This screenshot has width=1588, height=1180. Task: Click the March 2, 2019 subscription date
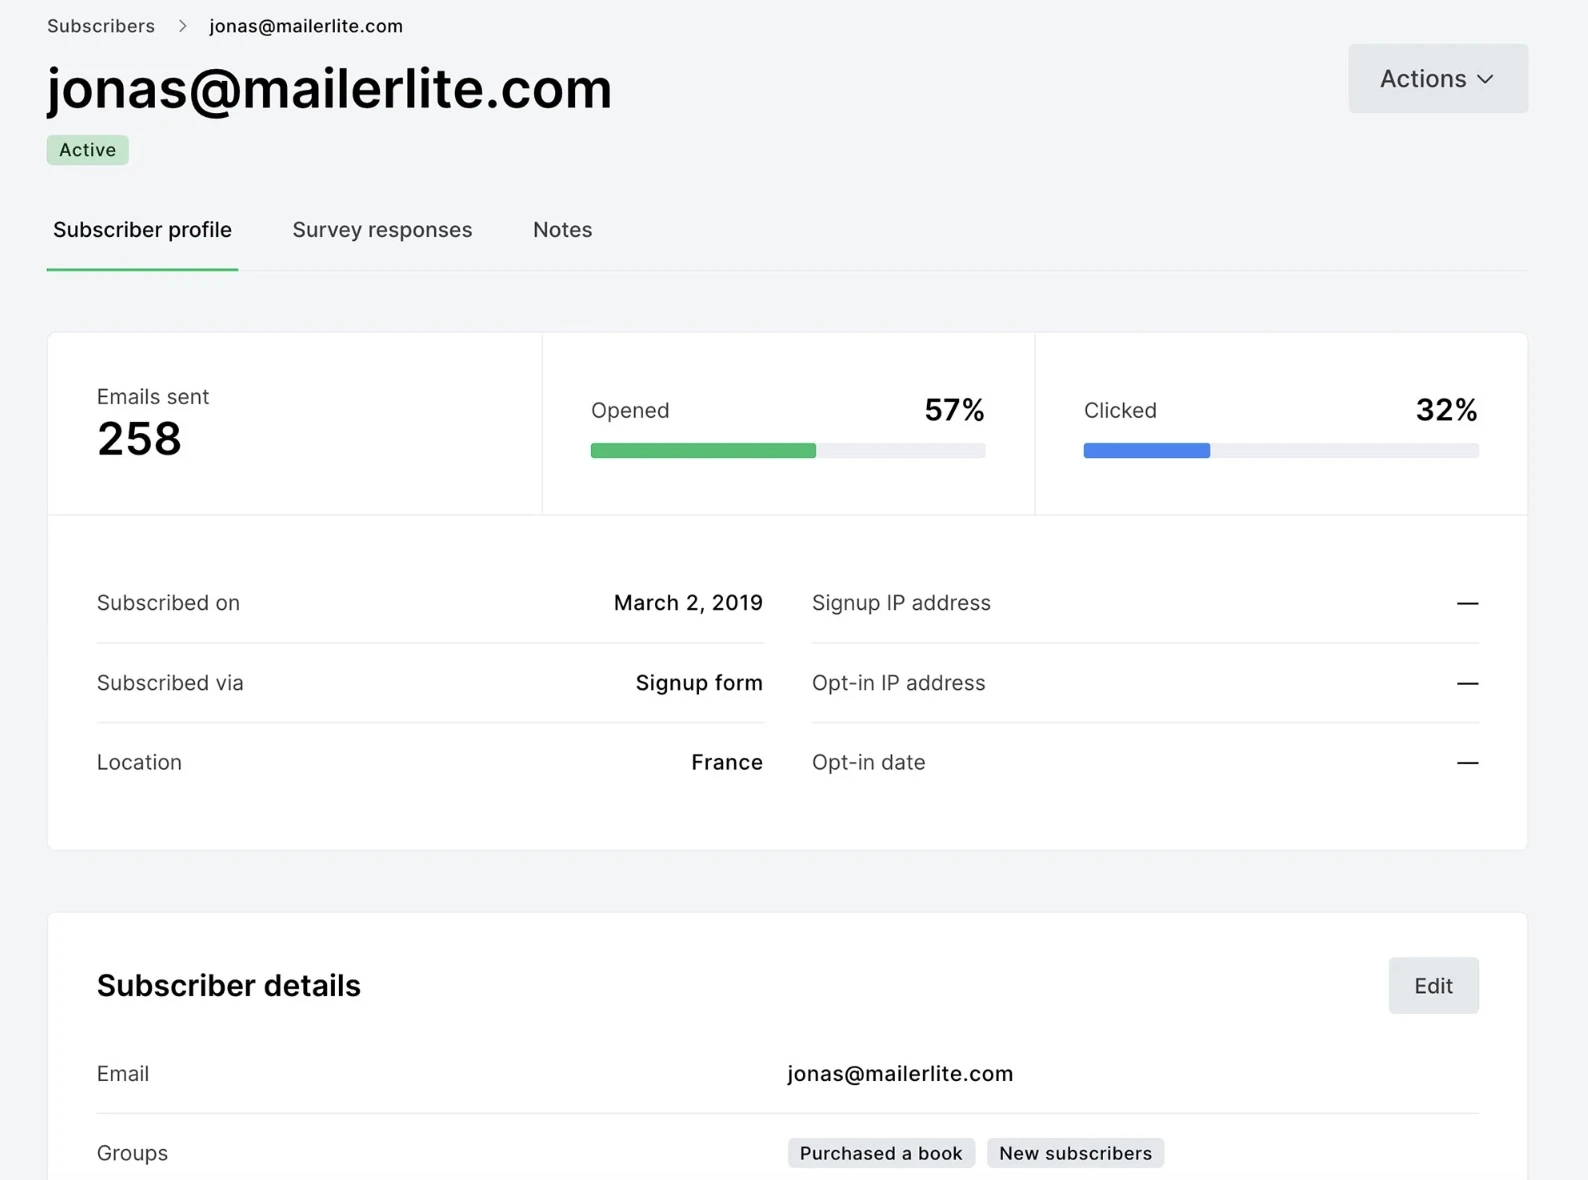[x=688, y=603]
